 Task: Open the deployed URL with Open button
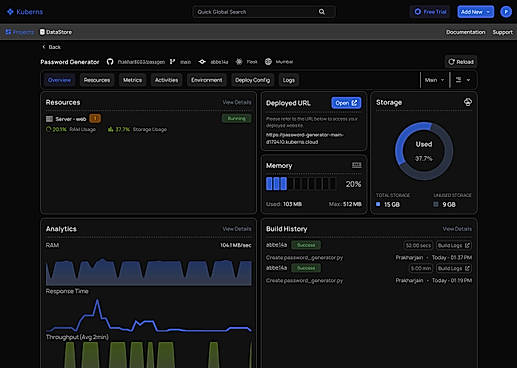(346, 103)
